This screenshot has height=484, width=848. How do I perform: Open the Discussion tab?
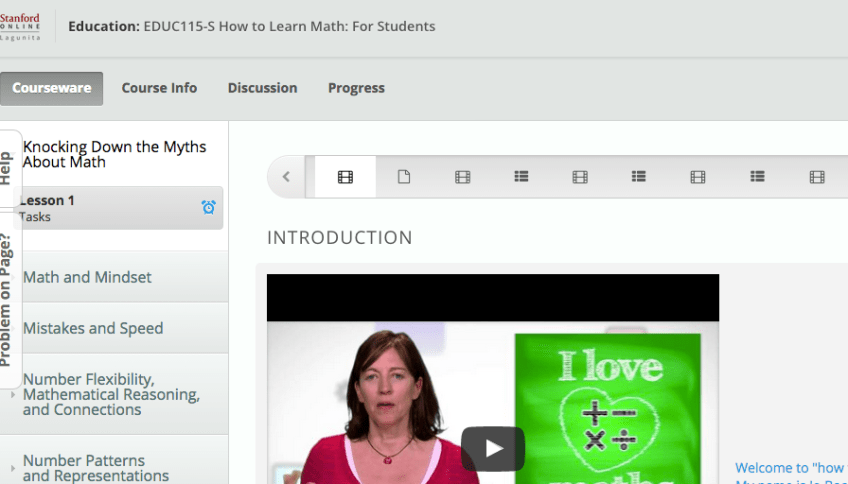(x=262, y=88)
